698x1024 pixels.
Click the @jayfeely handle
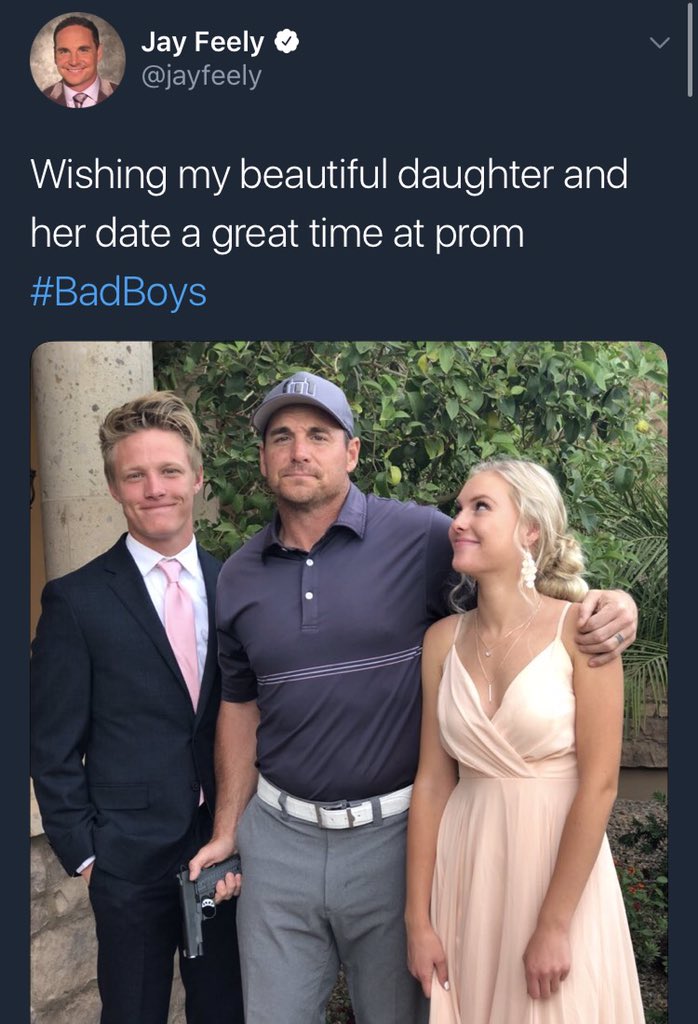(x=201, y=76)
